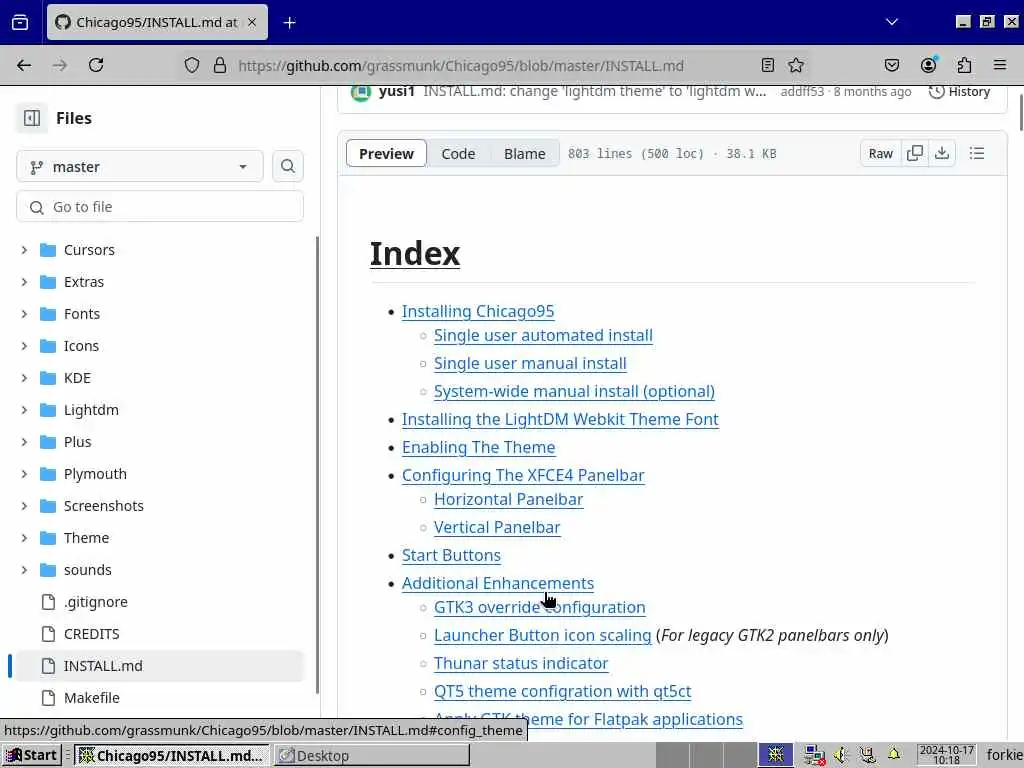Open the yusi1 author link

tap(396, 91)
